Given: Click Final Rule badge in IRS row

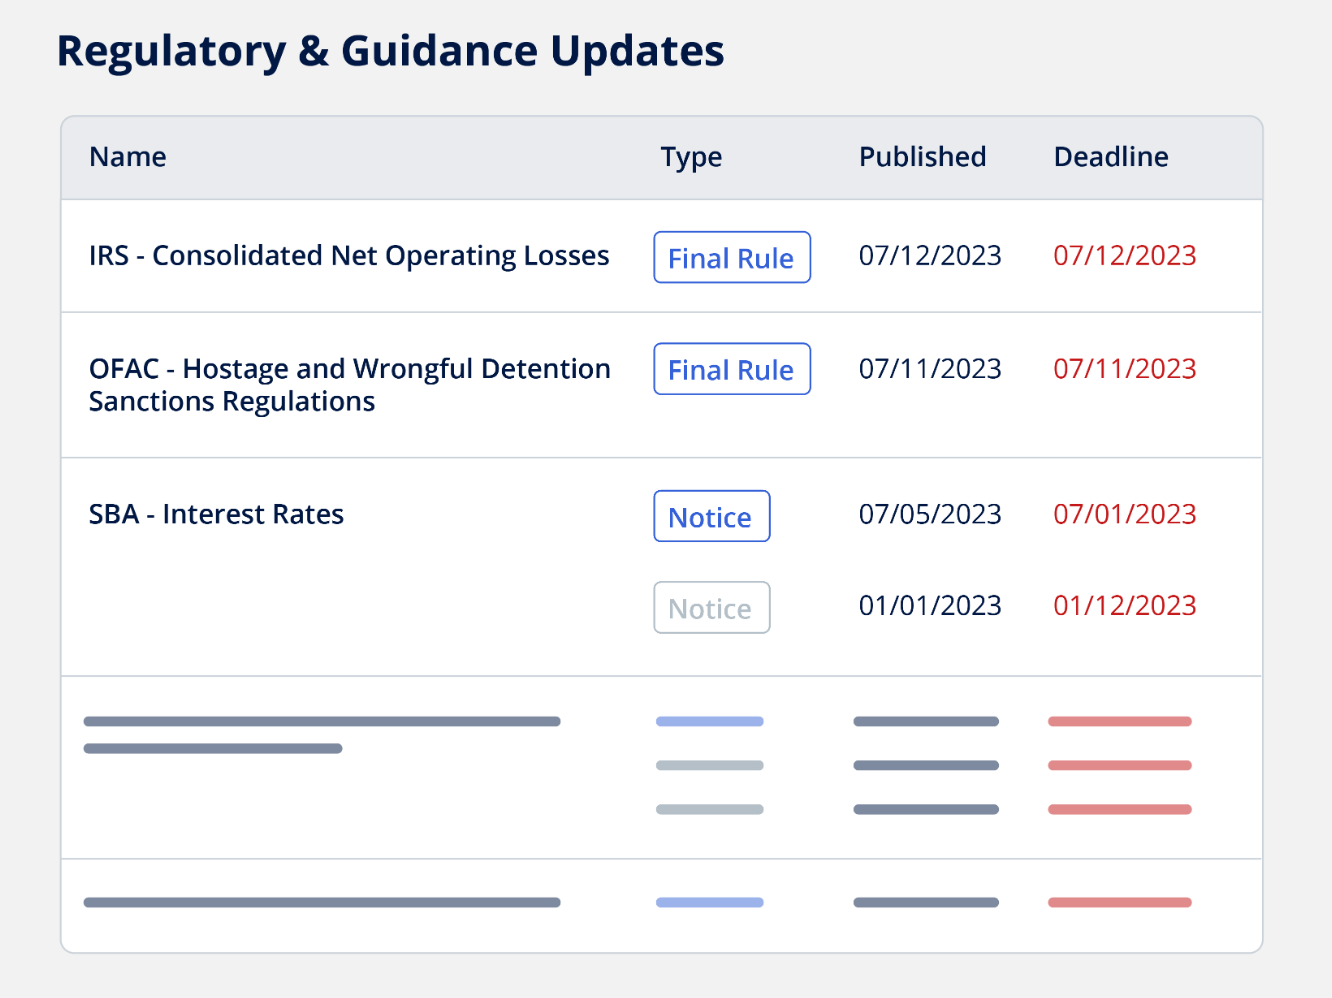Looking at the screenshot, I should [x=732, y=257].
